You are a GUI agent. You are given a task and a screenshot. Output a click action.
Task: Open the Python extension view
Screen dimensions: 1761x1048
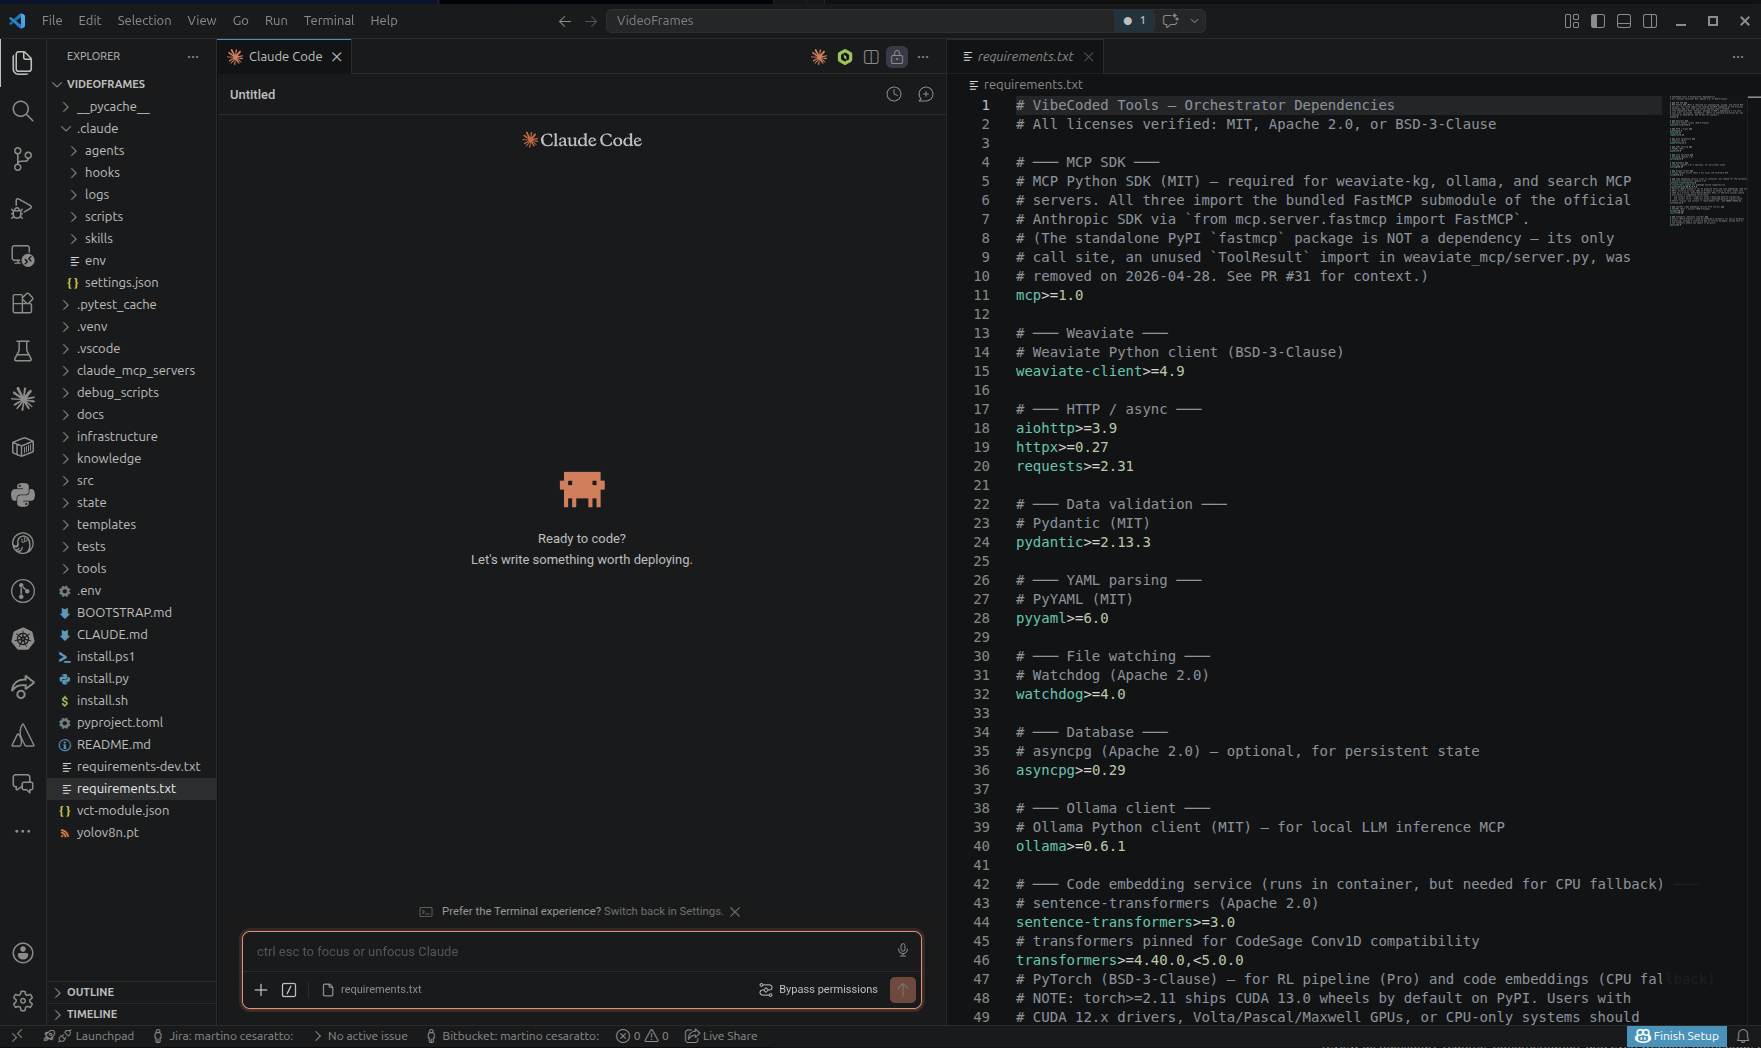(x=22, y=495)
